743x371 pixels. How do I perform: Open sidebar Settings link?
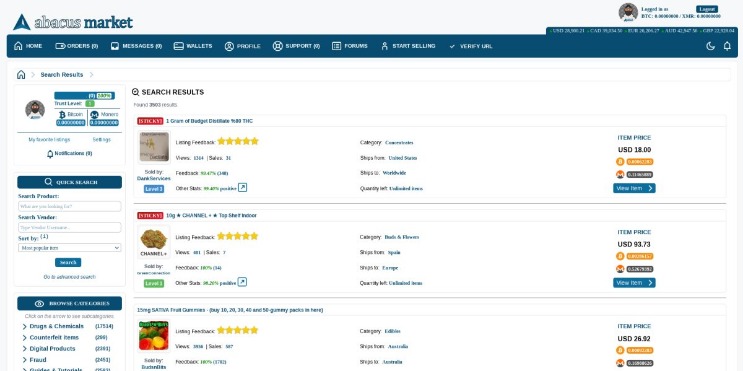[102, 140]
